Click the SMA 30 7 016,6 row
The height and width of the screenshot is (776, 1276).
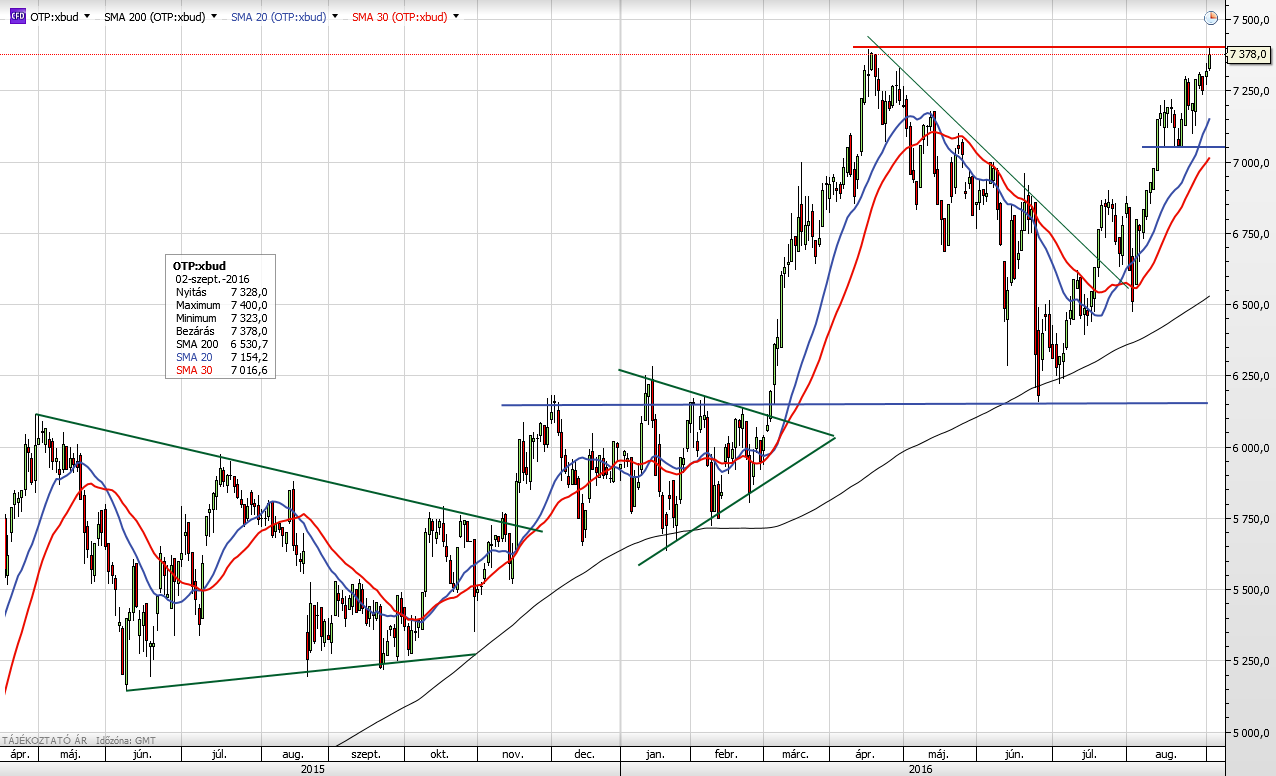pyautogui.click(x=221, y=370)
